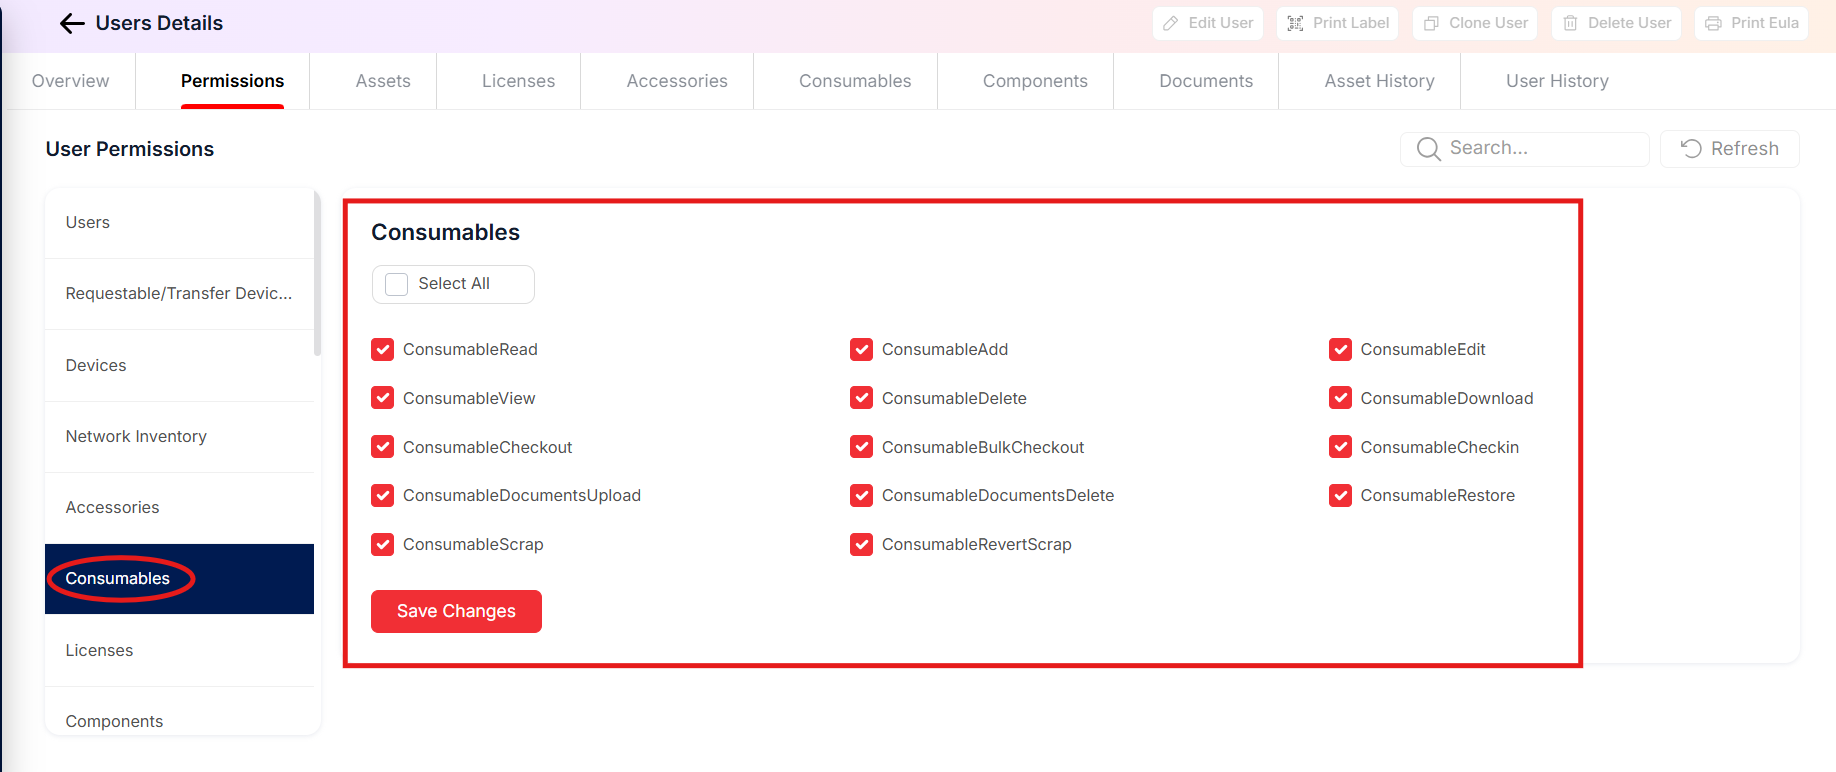
Task: Check the Select All checkbox
Action: (x=397, y=284)
